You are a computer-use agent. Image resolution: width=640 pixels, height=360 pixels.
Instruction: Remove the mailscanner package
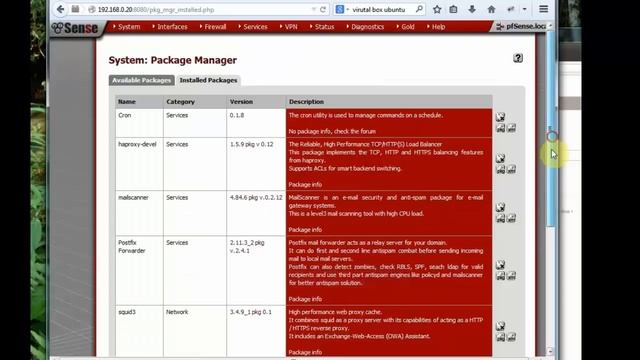coord(500,207)
